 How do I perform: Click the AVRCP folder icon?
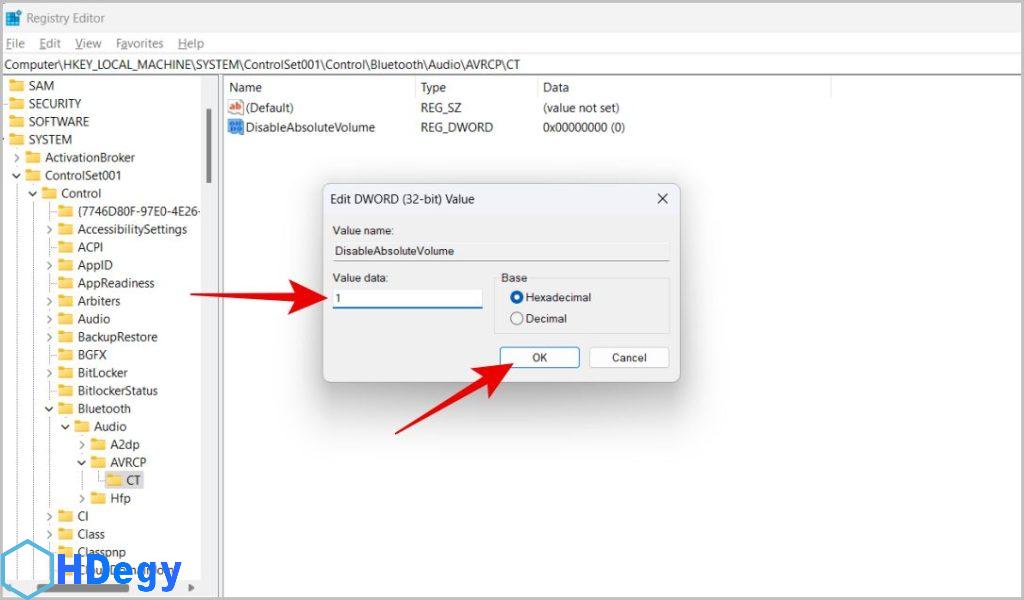[98, 462]
